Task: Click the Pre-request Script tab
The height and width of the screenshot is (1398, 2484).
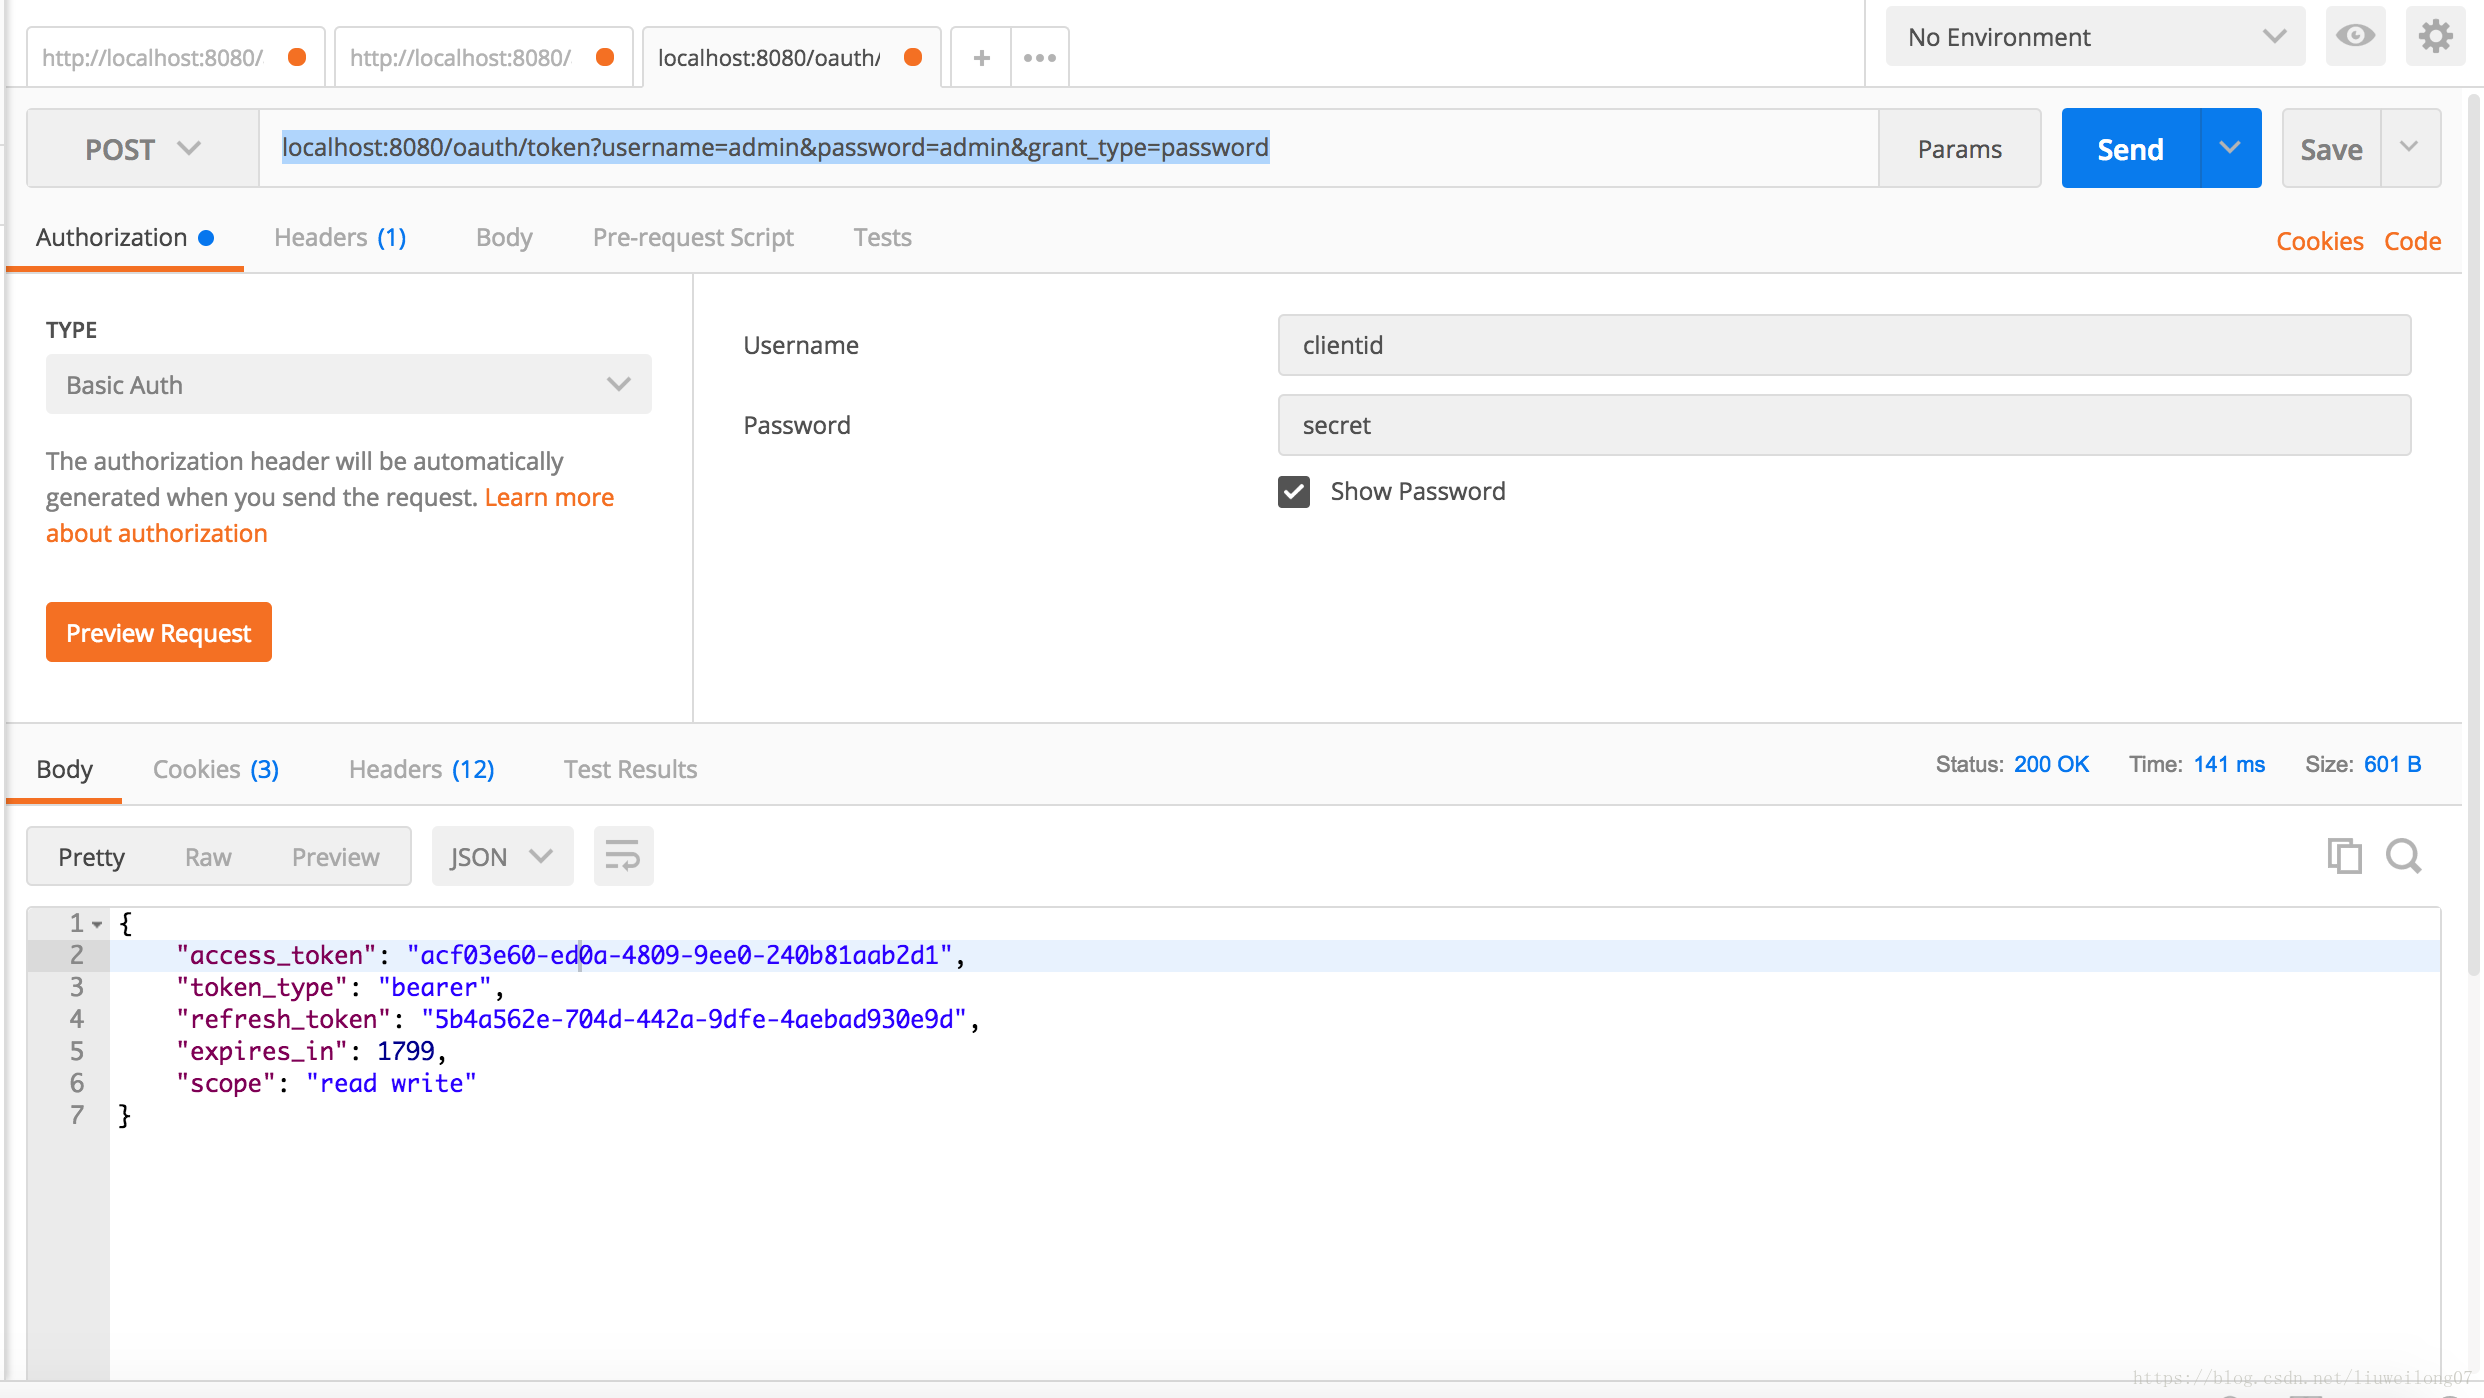Action: [x=693, y=236]
